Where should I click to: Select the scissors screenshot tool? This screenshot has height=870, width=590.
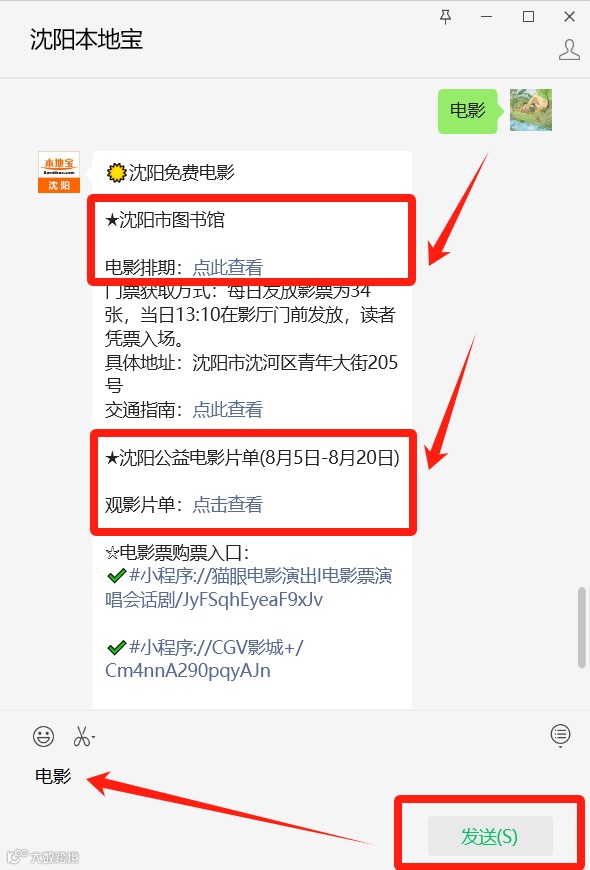click(x=81, y=737)
